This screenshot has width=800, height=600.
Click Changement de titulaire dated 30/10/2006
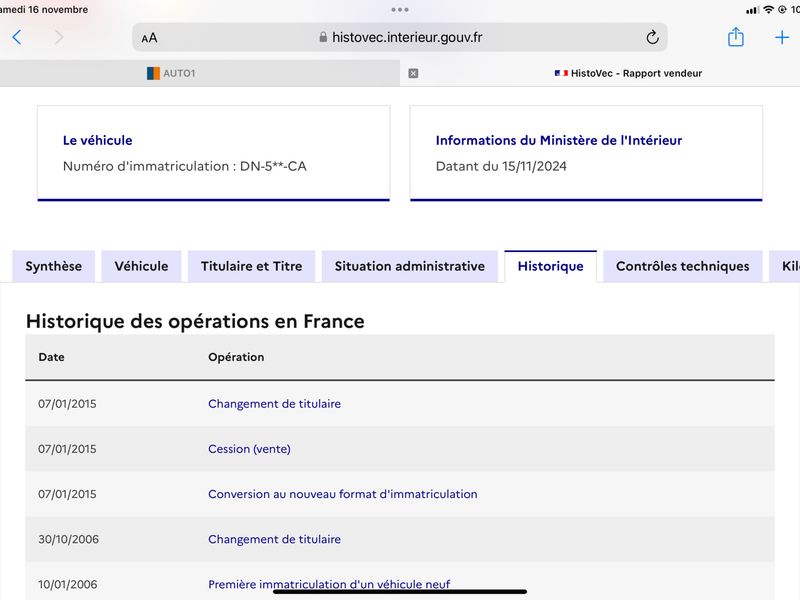point(274,539)
